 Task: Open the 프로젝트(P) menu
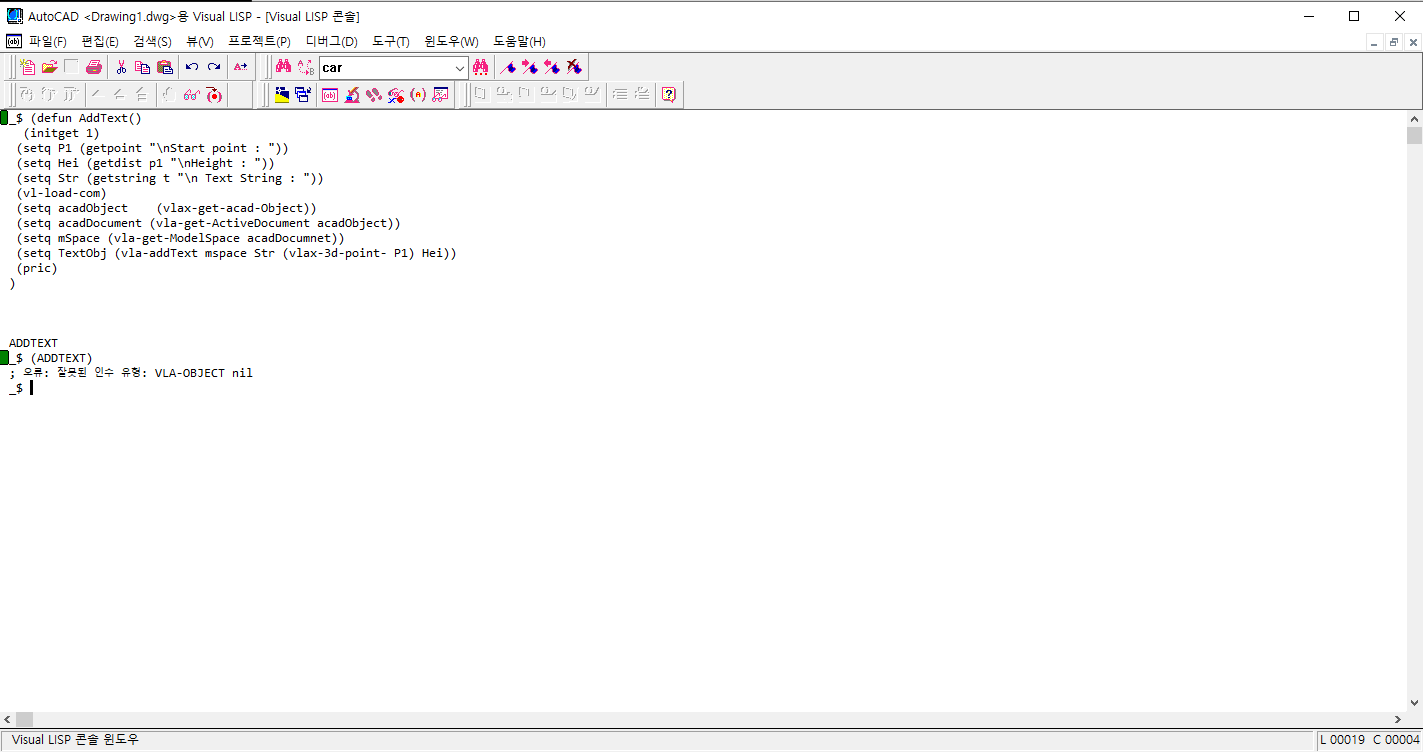259,41
